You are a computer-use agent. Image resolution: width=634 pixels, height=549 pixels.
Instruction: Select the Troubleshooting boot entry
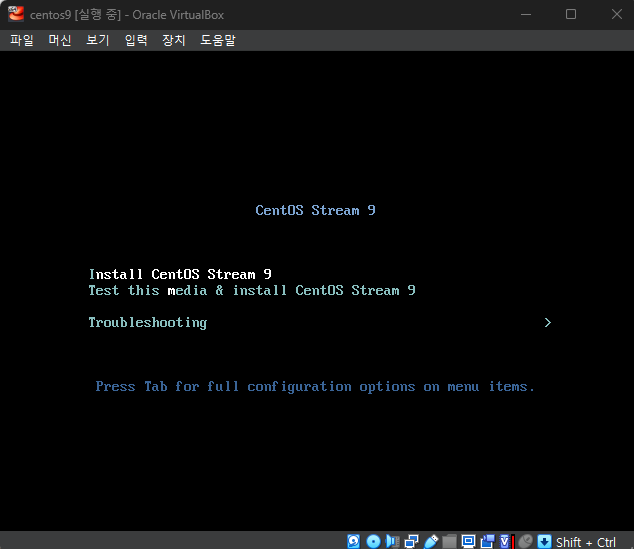click(x=148, y=323)
